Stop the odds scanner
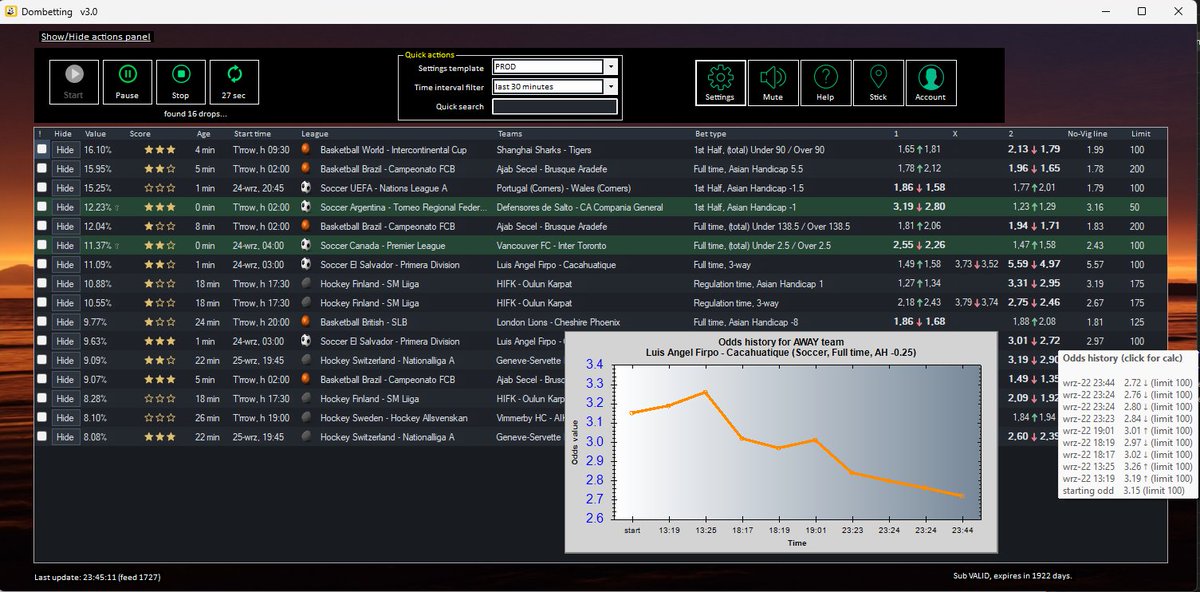This screenshot has height=592, width=1200. pyautogui.click(x=180, y=82)
